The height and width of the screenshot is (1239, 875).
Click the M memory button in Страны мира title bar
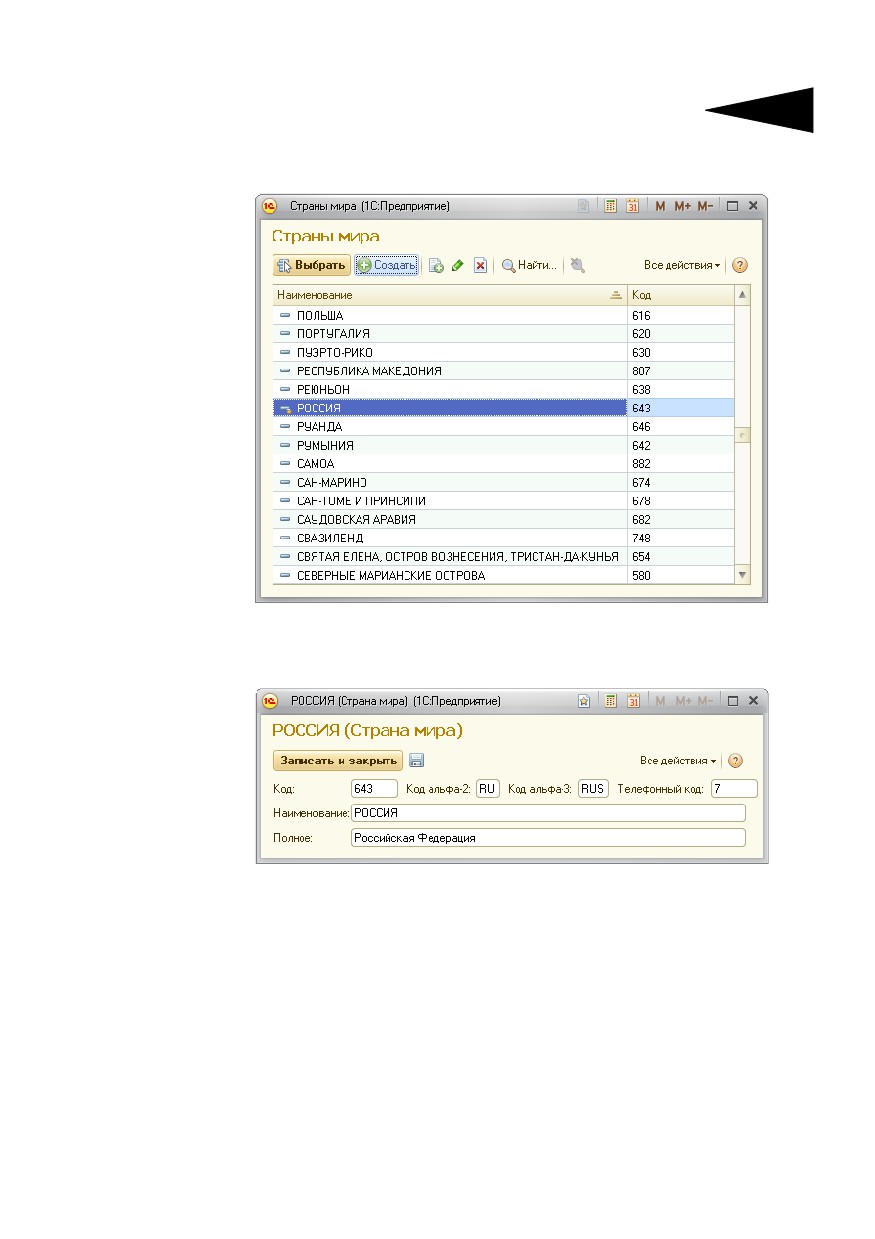point(660,206)
